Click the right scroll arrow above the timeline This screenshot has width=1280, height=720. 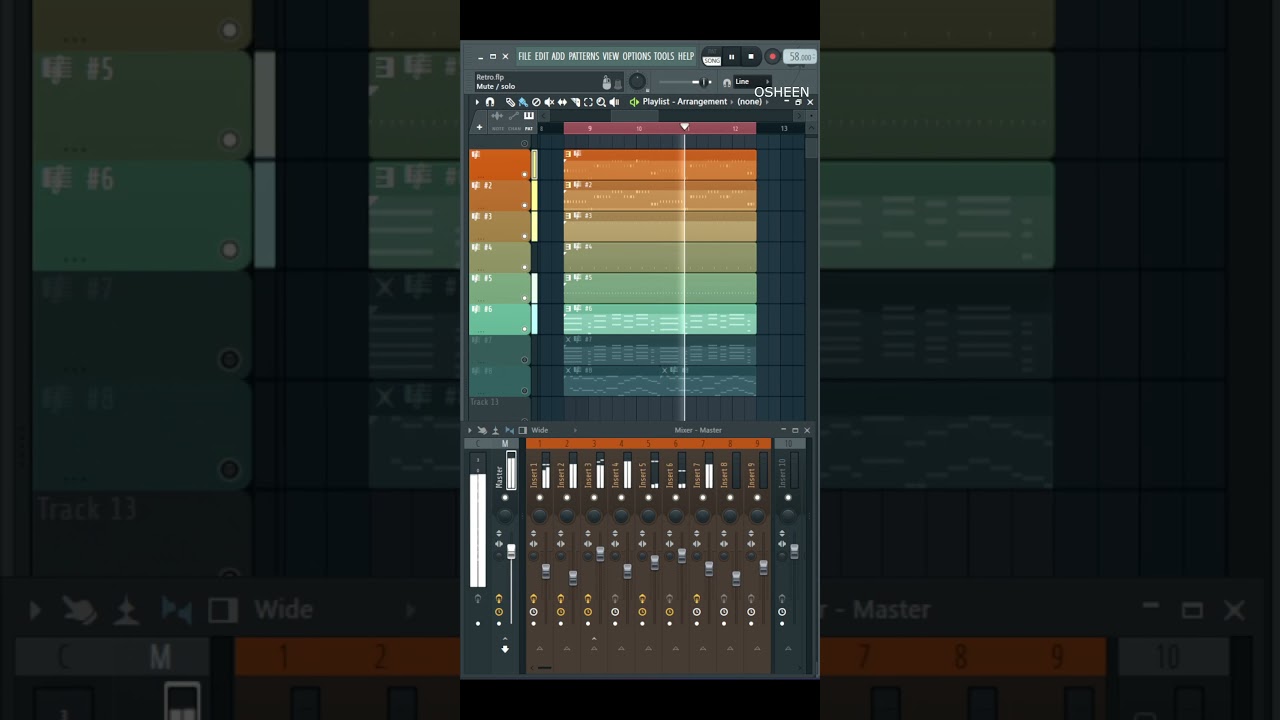799,116
